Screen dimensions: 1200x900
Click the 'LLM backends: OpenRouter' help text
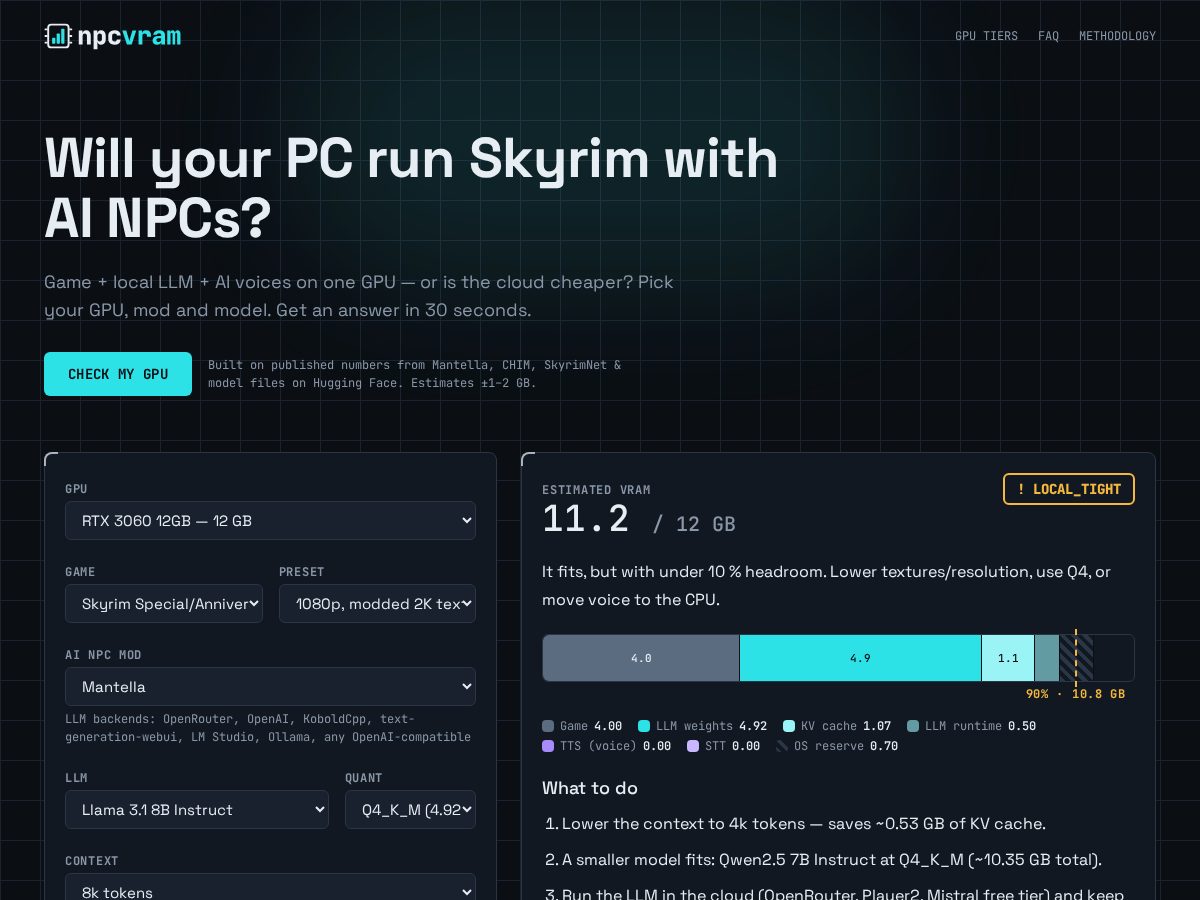[268, 728]
